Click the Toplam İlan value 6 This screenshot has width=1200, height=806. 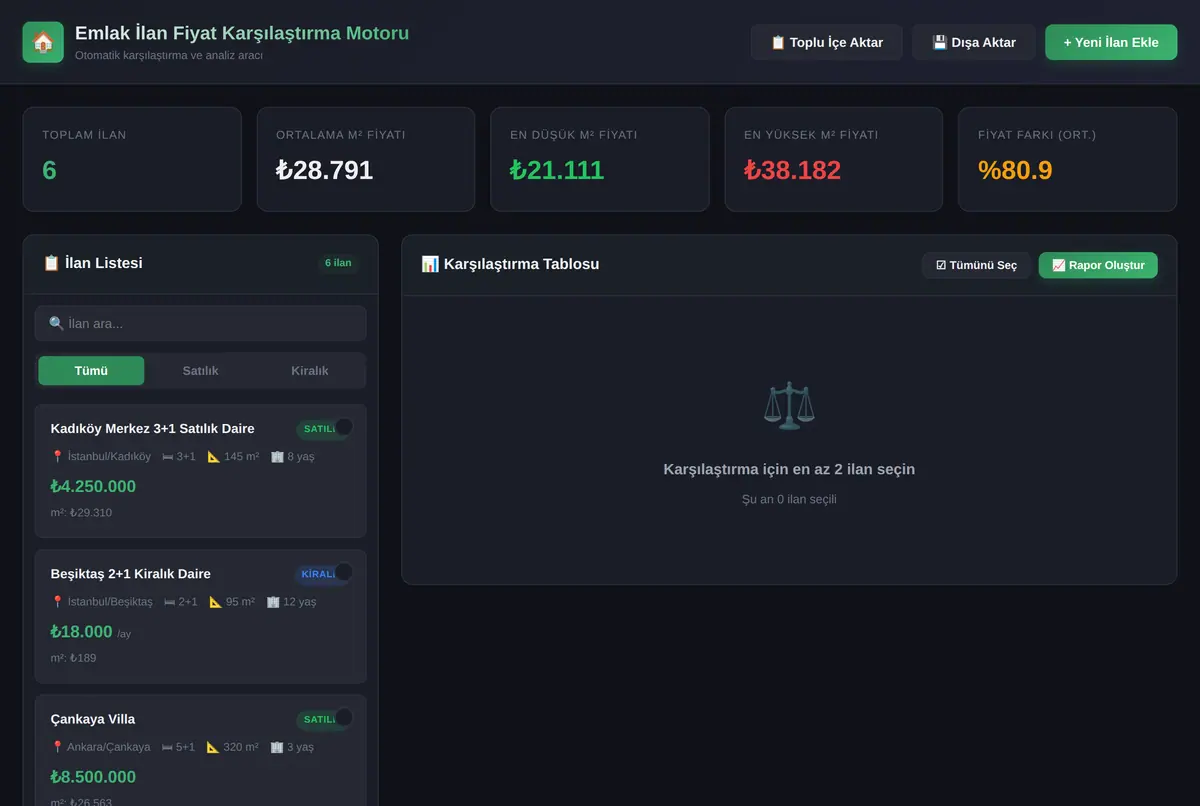[49, 170]
